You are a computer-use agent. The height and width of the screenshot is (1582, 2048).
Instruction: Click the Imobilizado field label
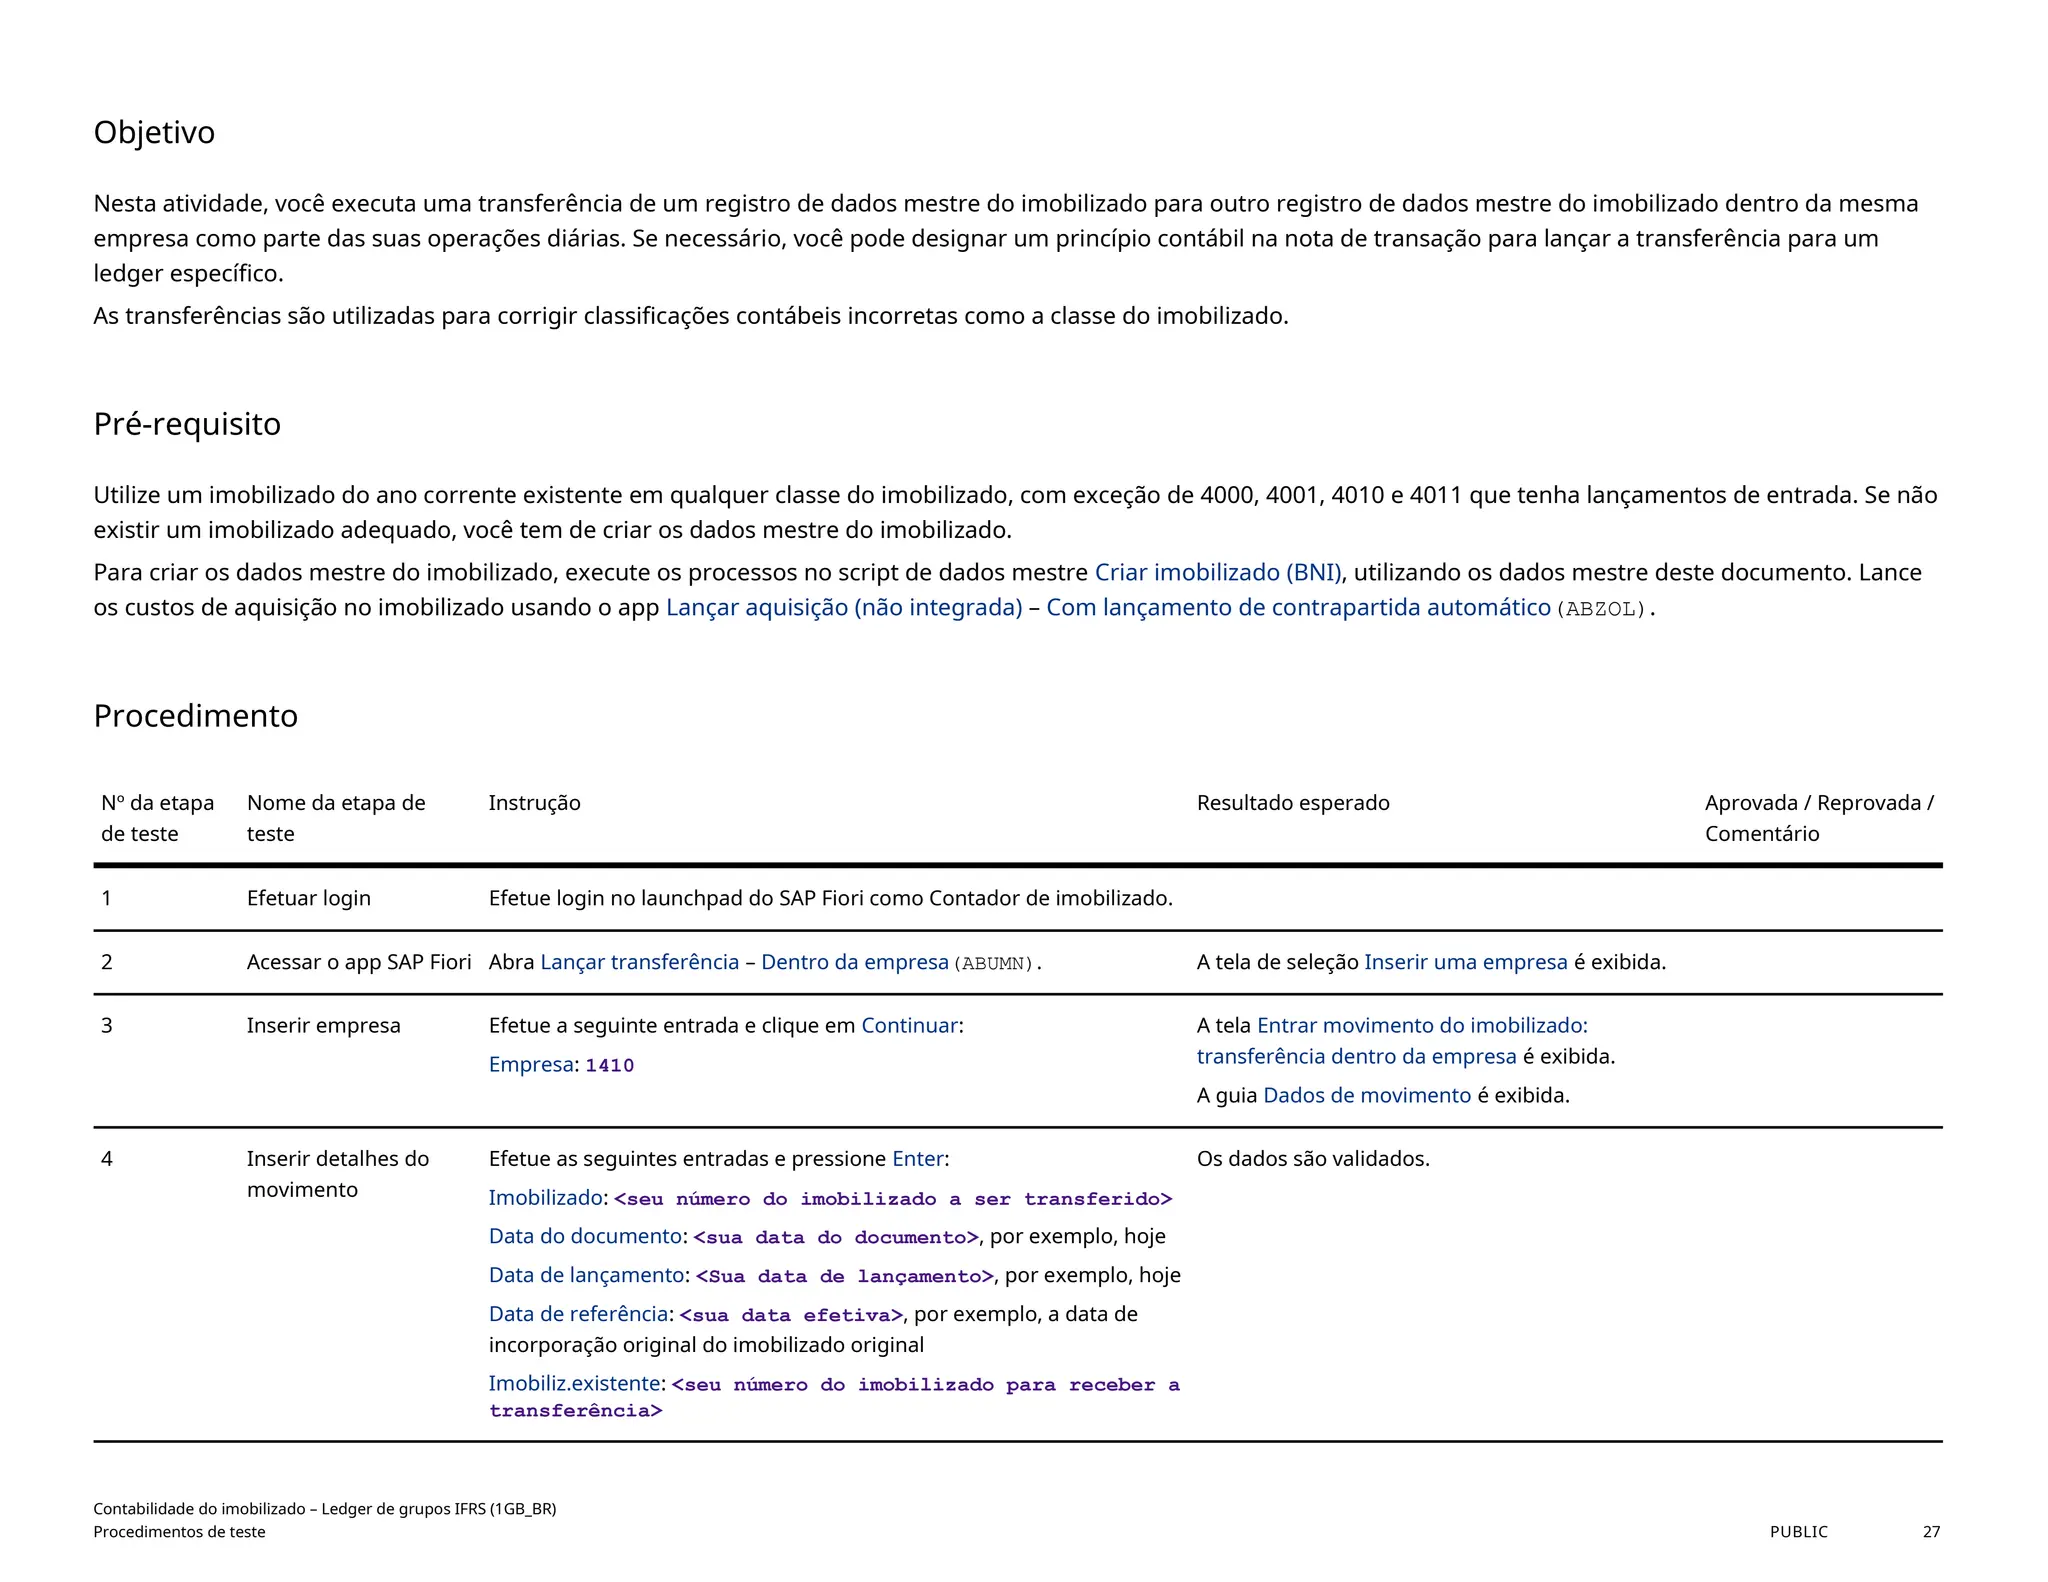coord(545,1197)
